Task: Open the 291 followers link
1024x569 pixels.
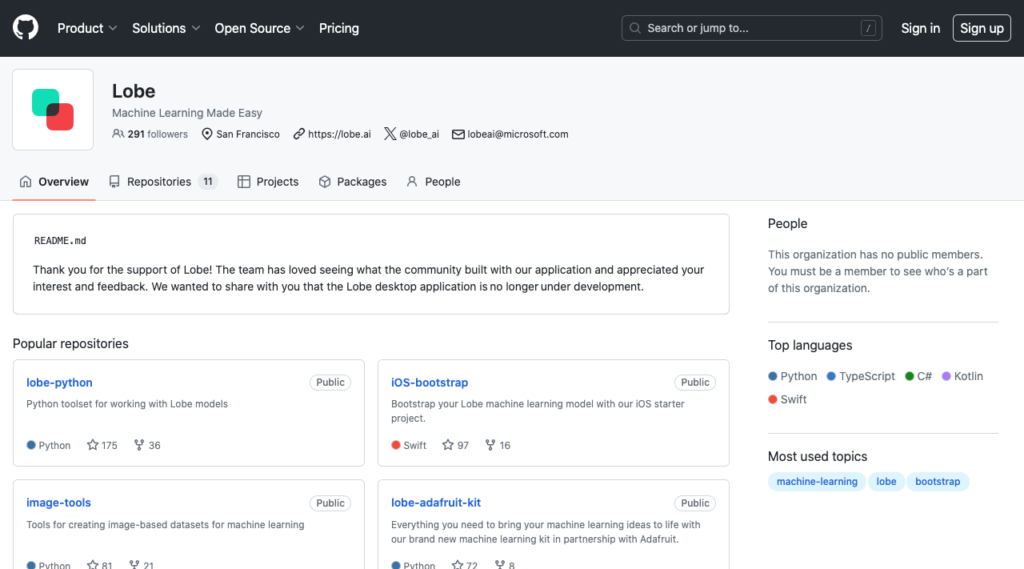Action: [150, 134]
